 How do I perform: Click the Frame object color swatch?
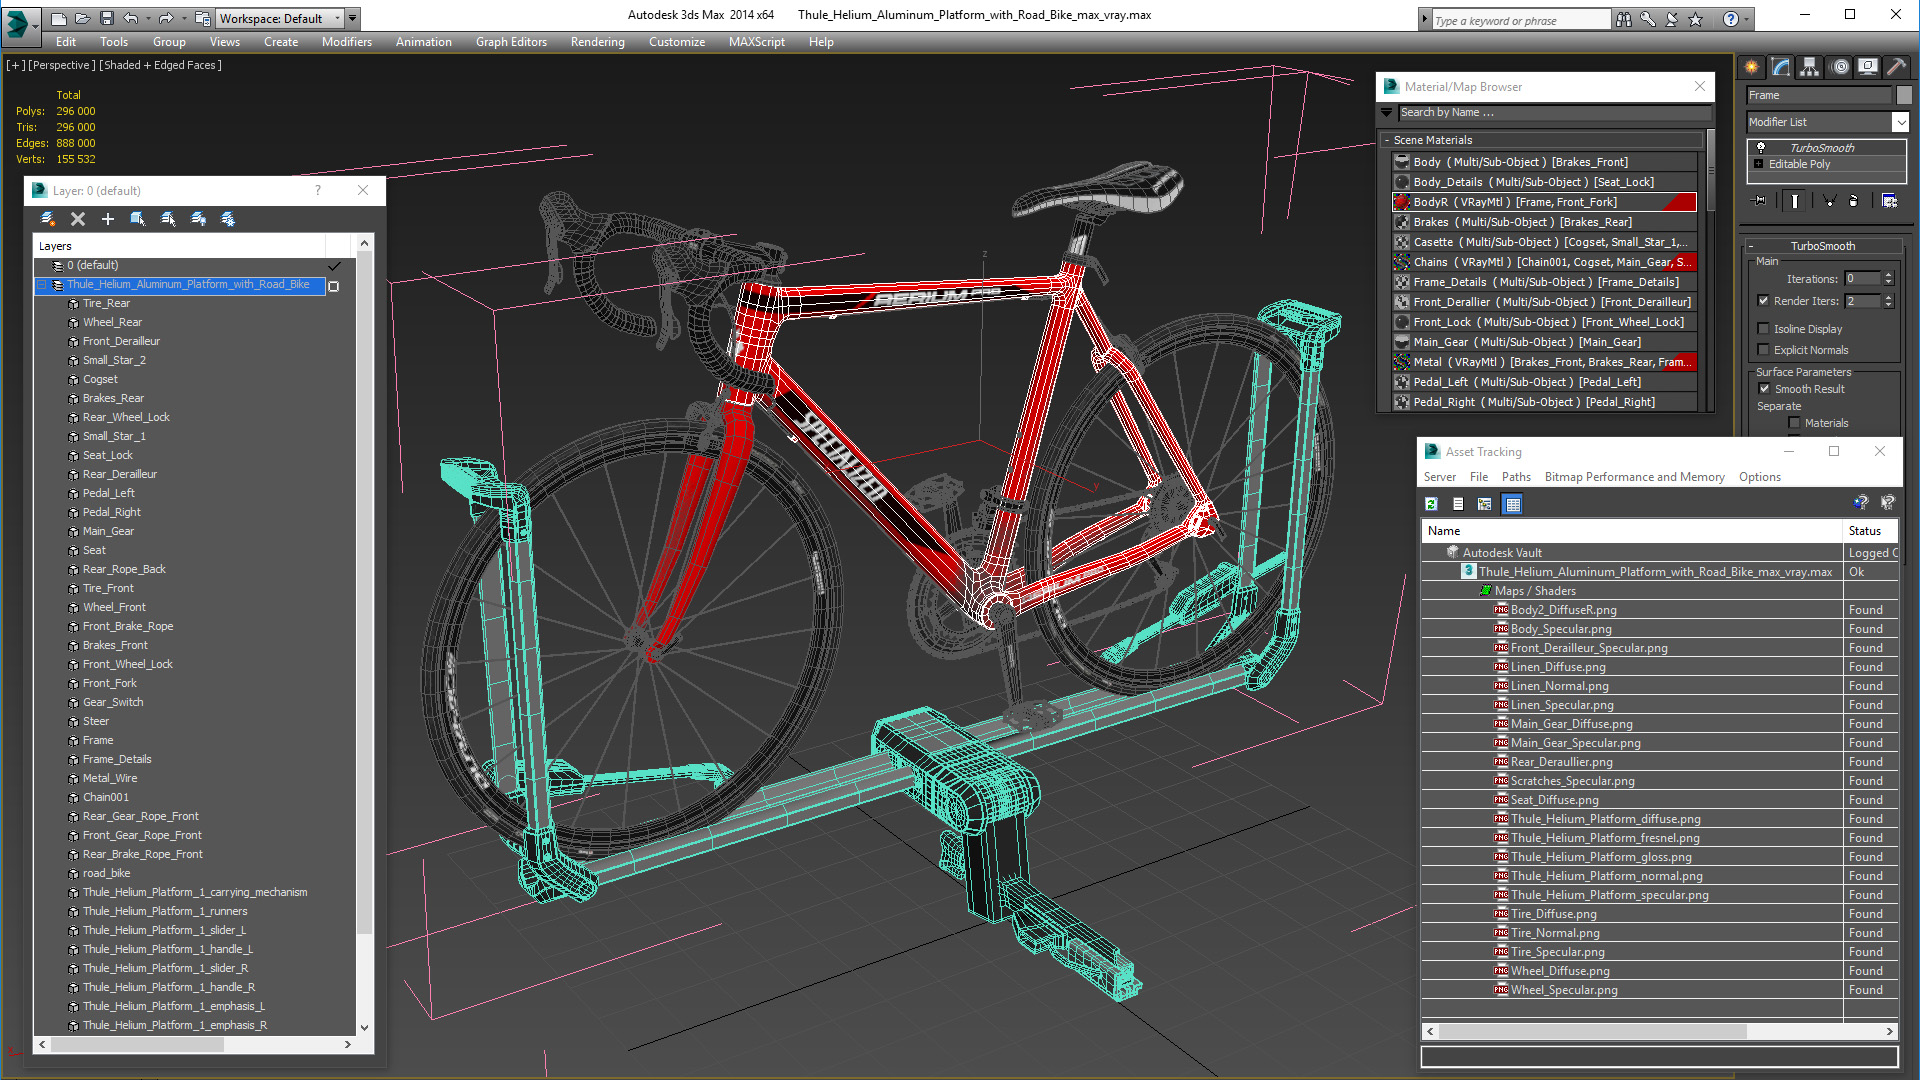(1904, 95)
